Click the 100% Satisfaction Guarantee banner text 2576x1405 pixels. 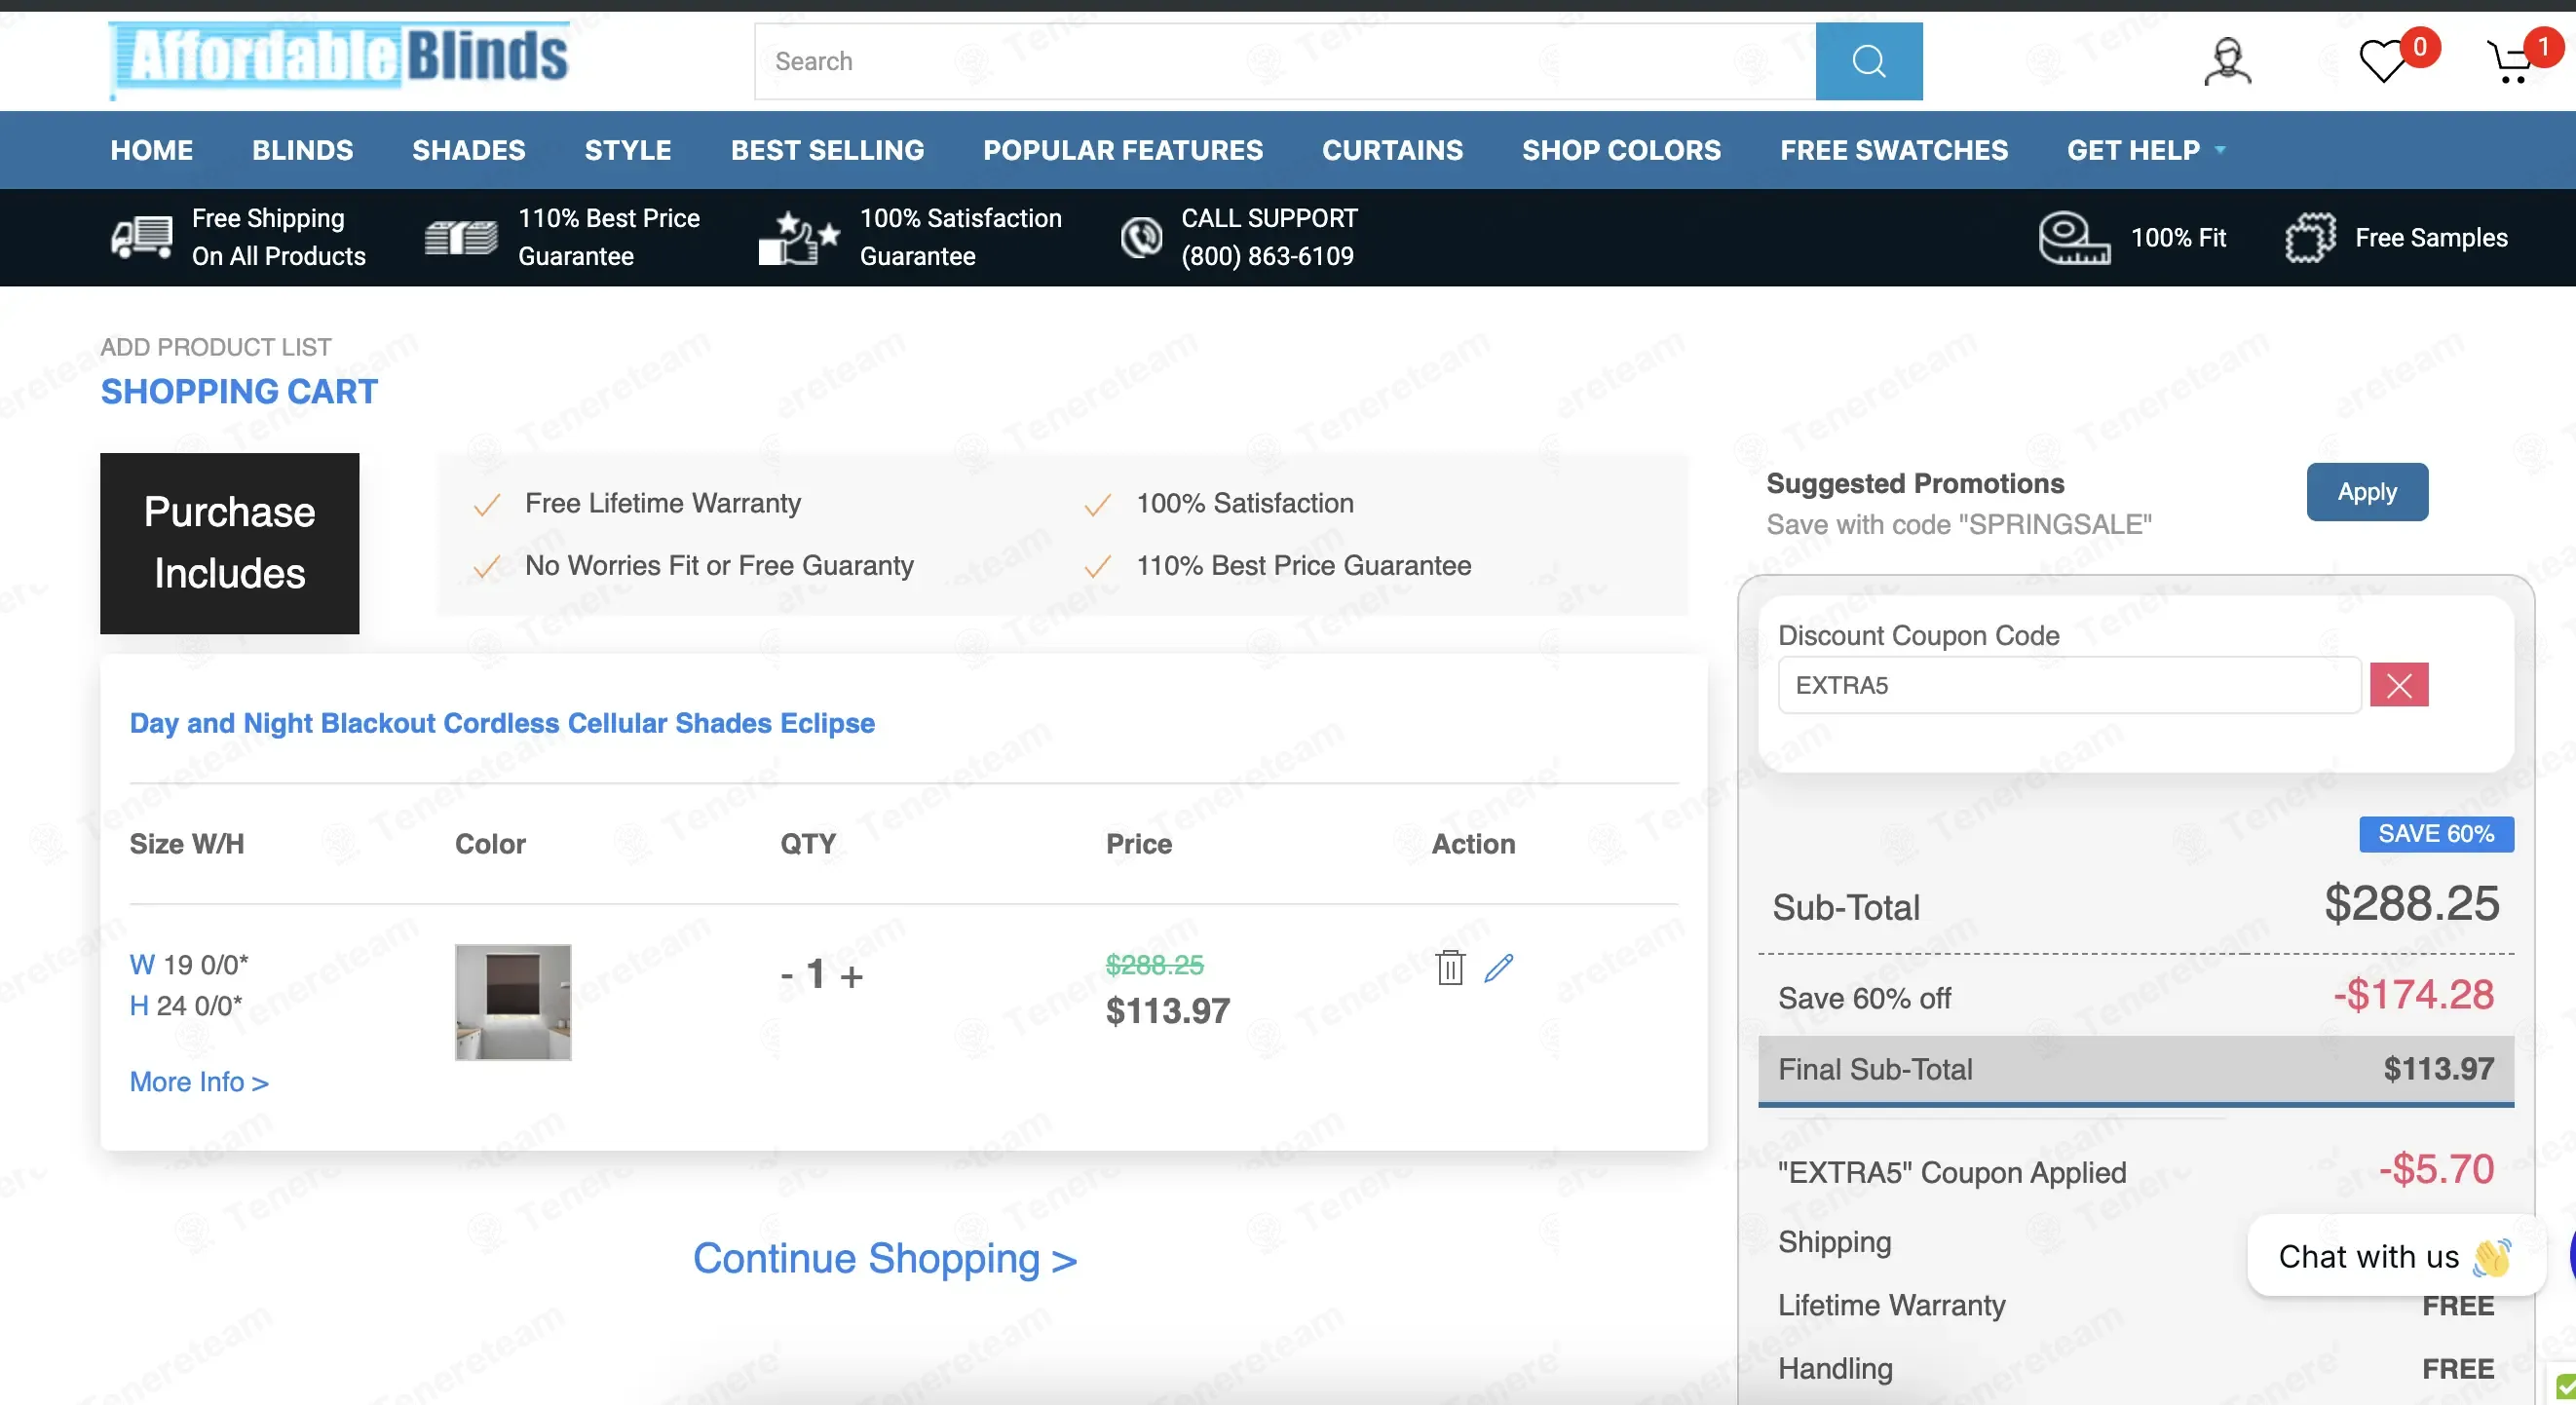[961, 237]
